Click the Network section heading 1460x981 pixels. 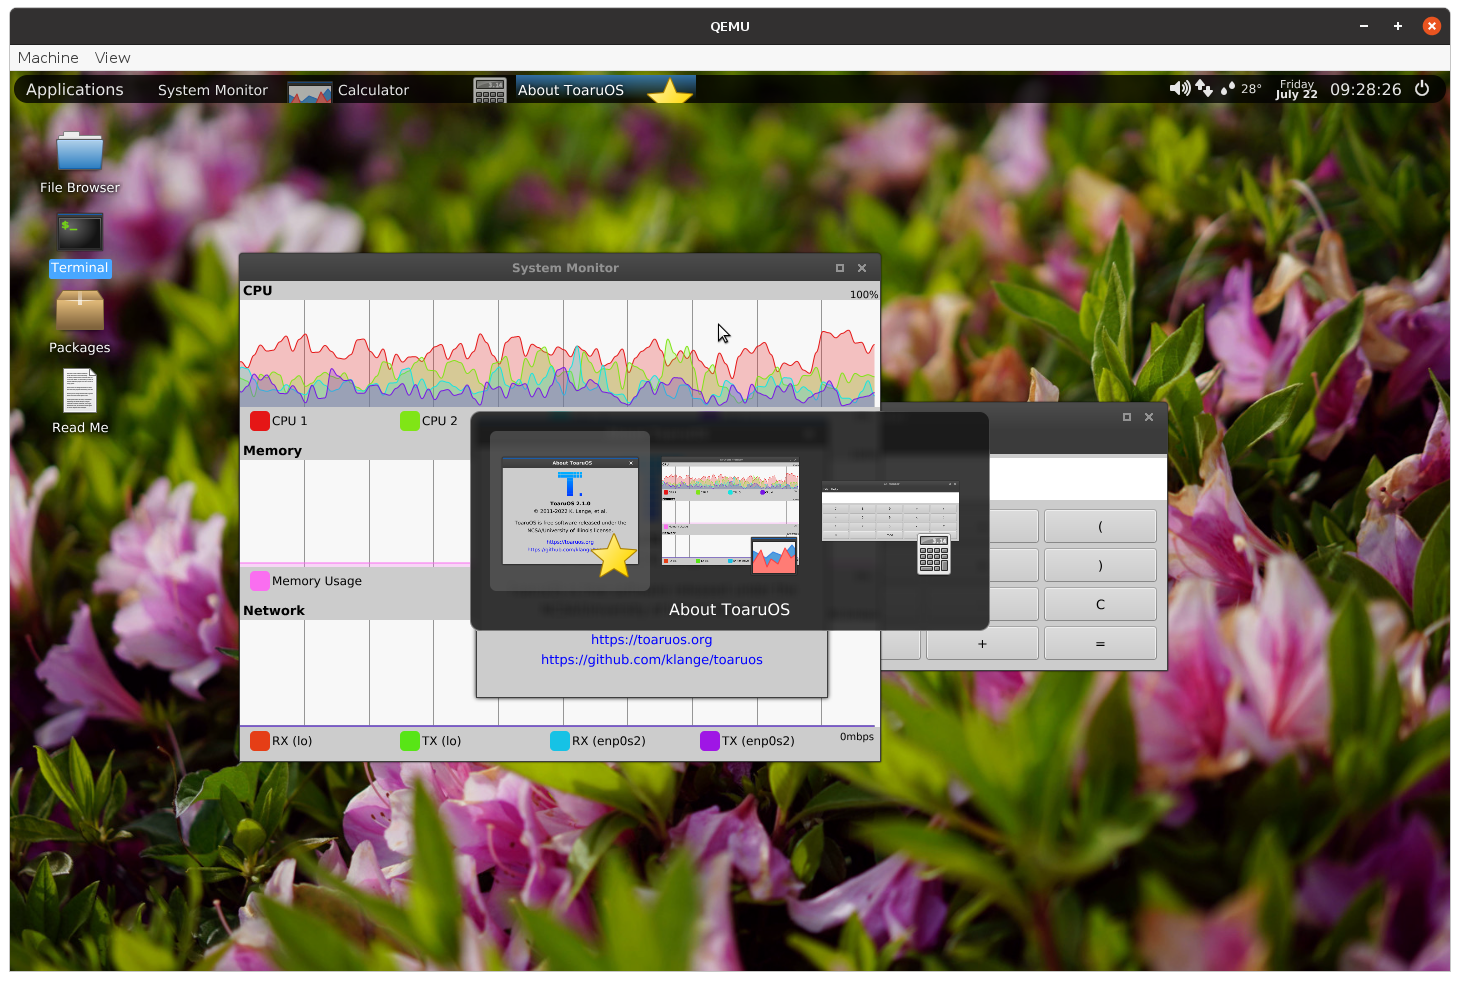[x=274, y=611]
